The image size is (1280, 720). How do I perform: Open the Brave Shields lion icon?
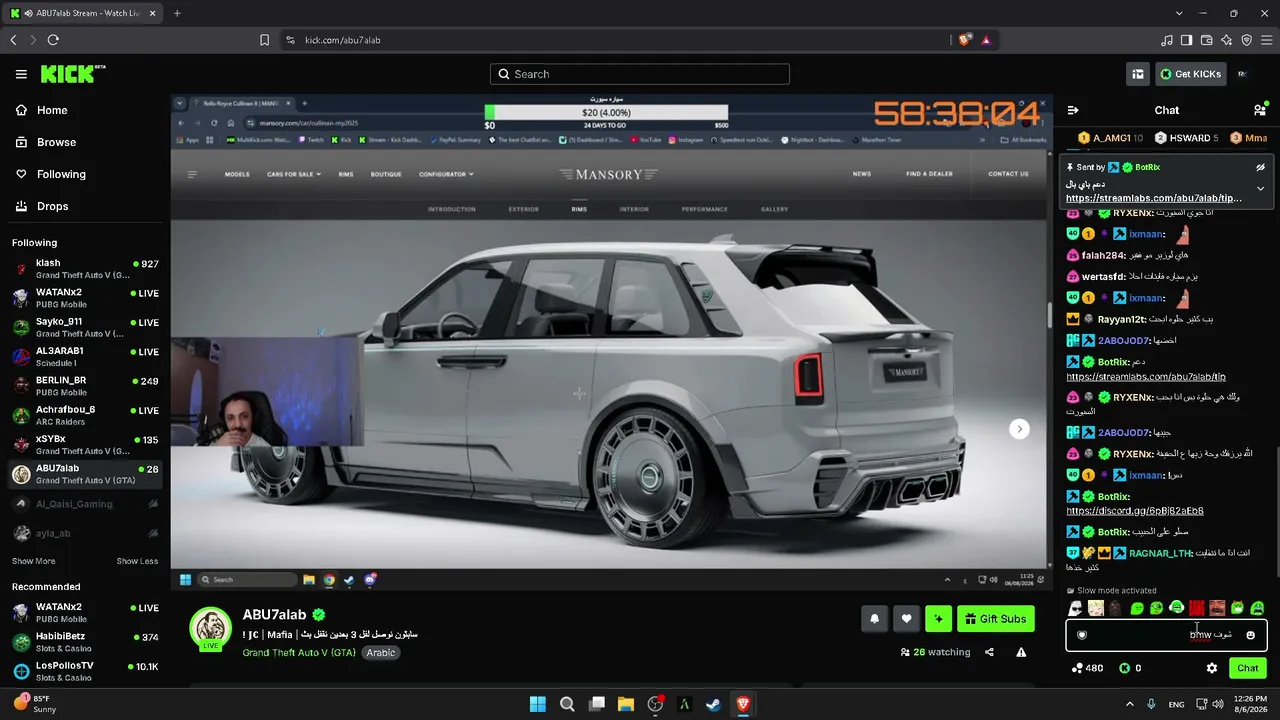point(964,40)
